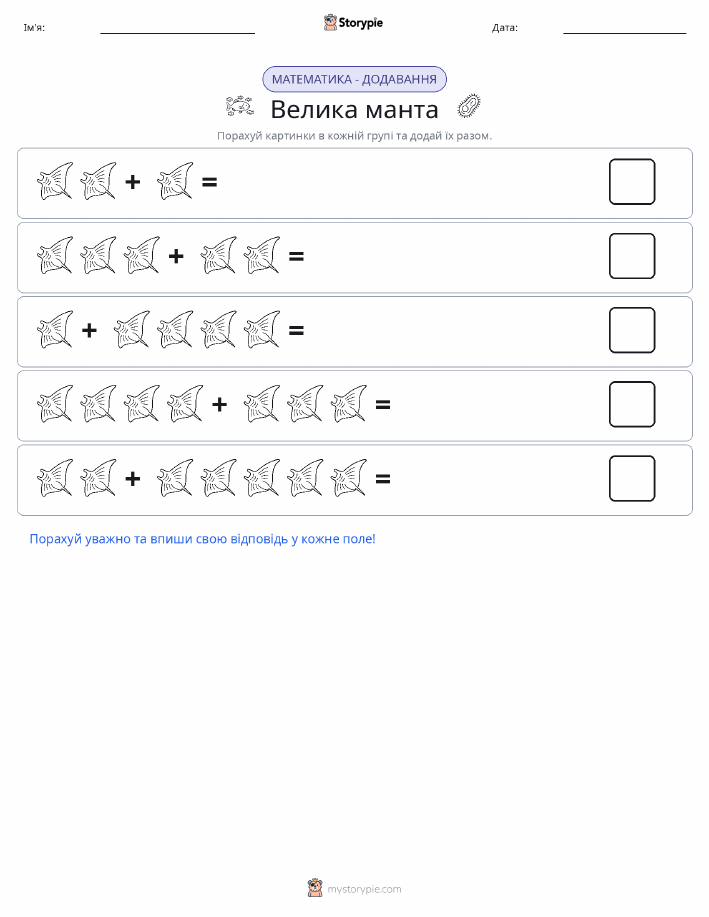
Task: Click the bear icon in the footer
Action: click(315, 888)
